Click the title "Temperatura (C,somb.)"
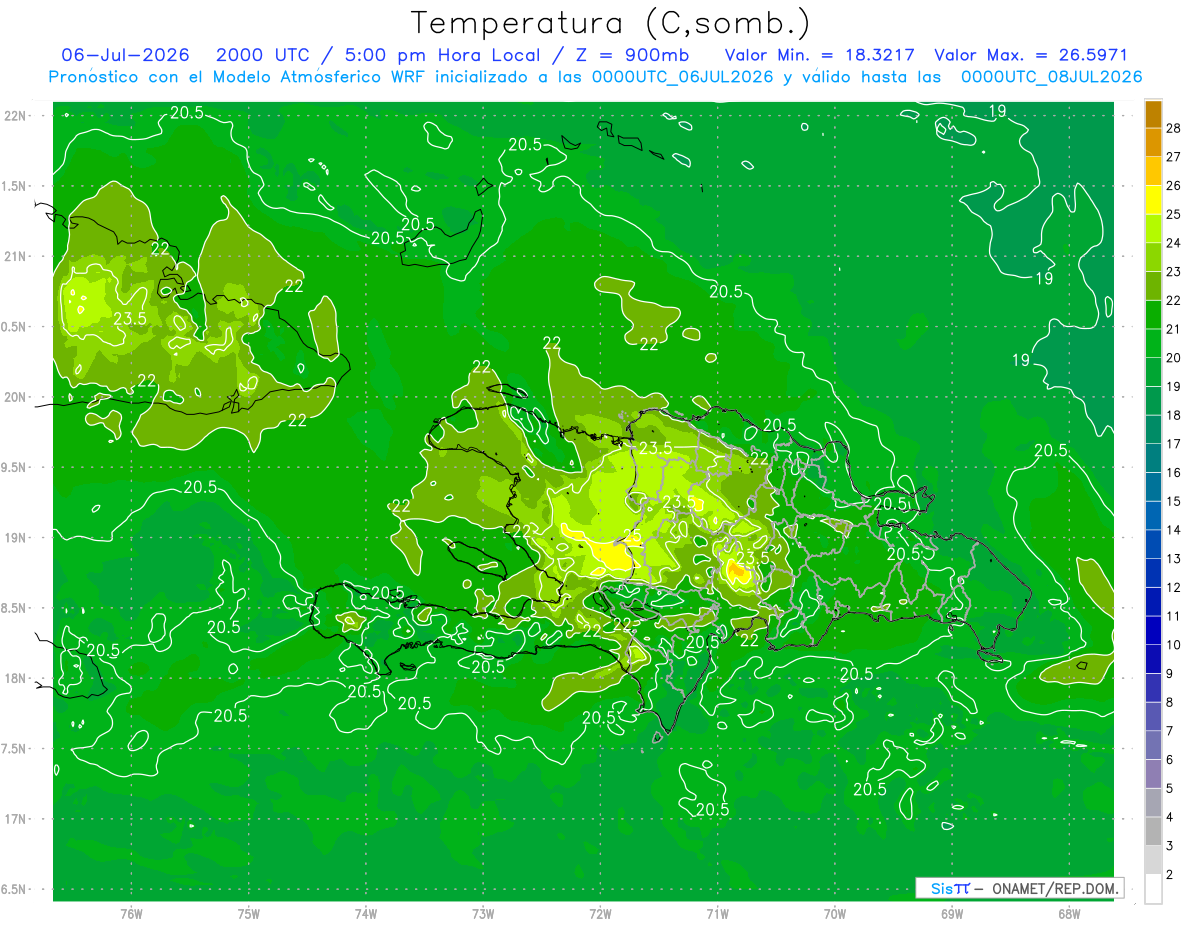 (x=610, y=23)
